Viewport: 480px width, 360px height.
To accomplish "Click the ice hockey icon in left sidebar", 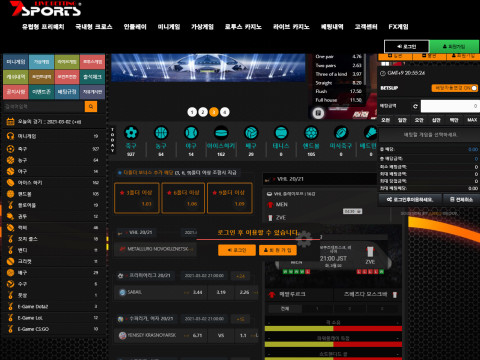I will (10, 183).
